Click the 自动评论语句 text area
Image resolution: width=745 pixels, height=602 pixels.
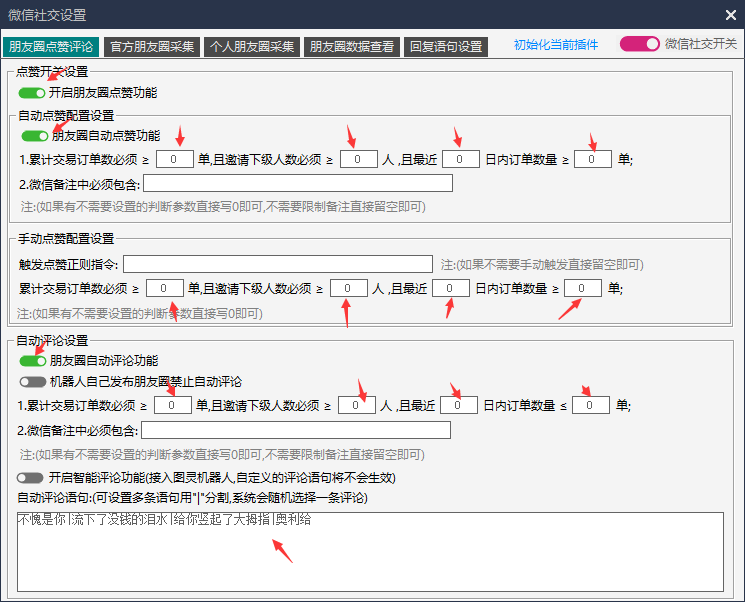click(370, 551)
